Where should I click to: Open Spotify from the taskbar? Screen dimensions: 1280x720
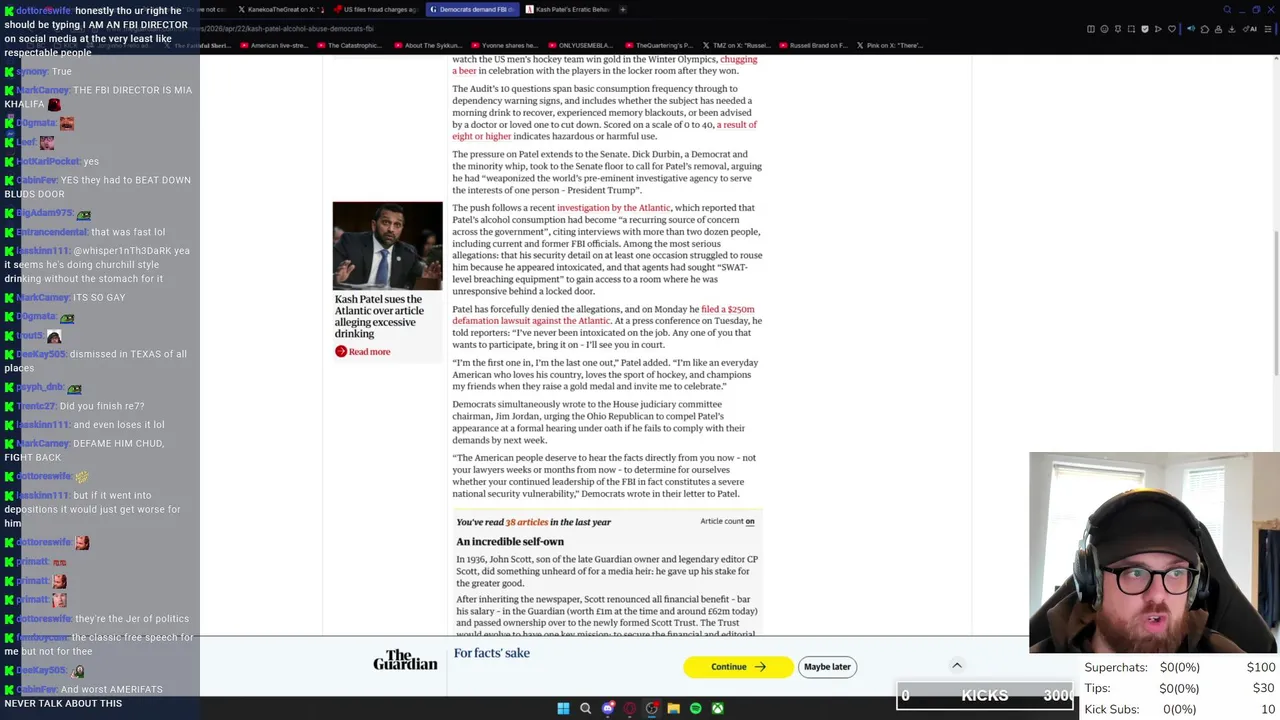tap(695, 708)
